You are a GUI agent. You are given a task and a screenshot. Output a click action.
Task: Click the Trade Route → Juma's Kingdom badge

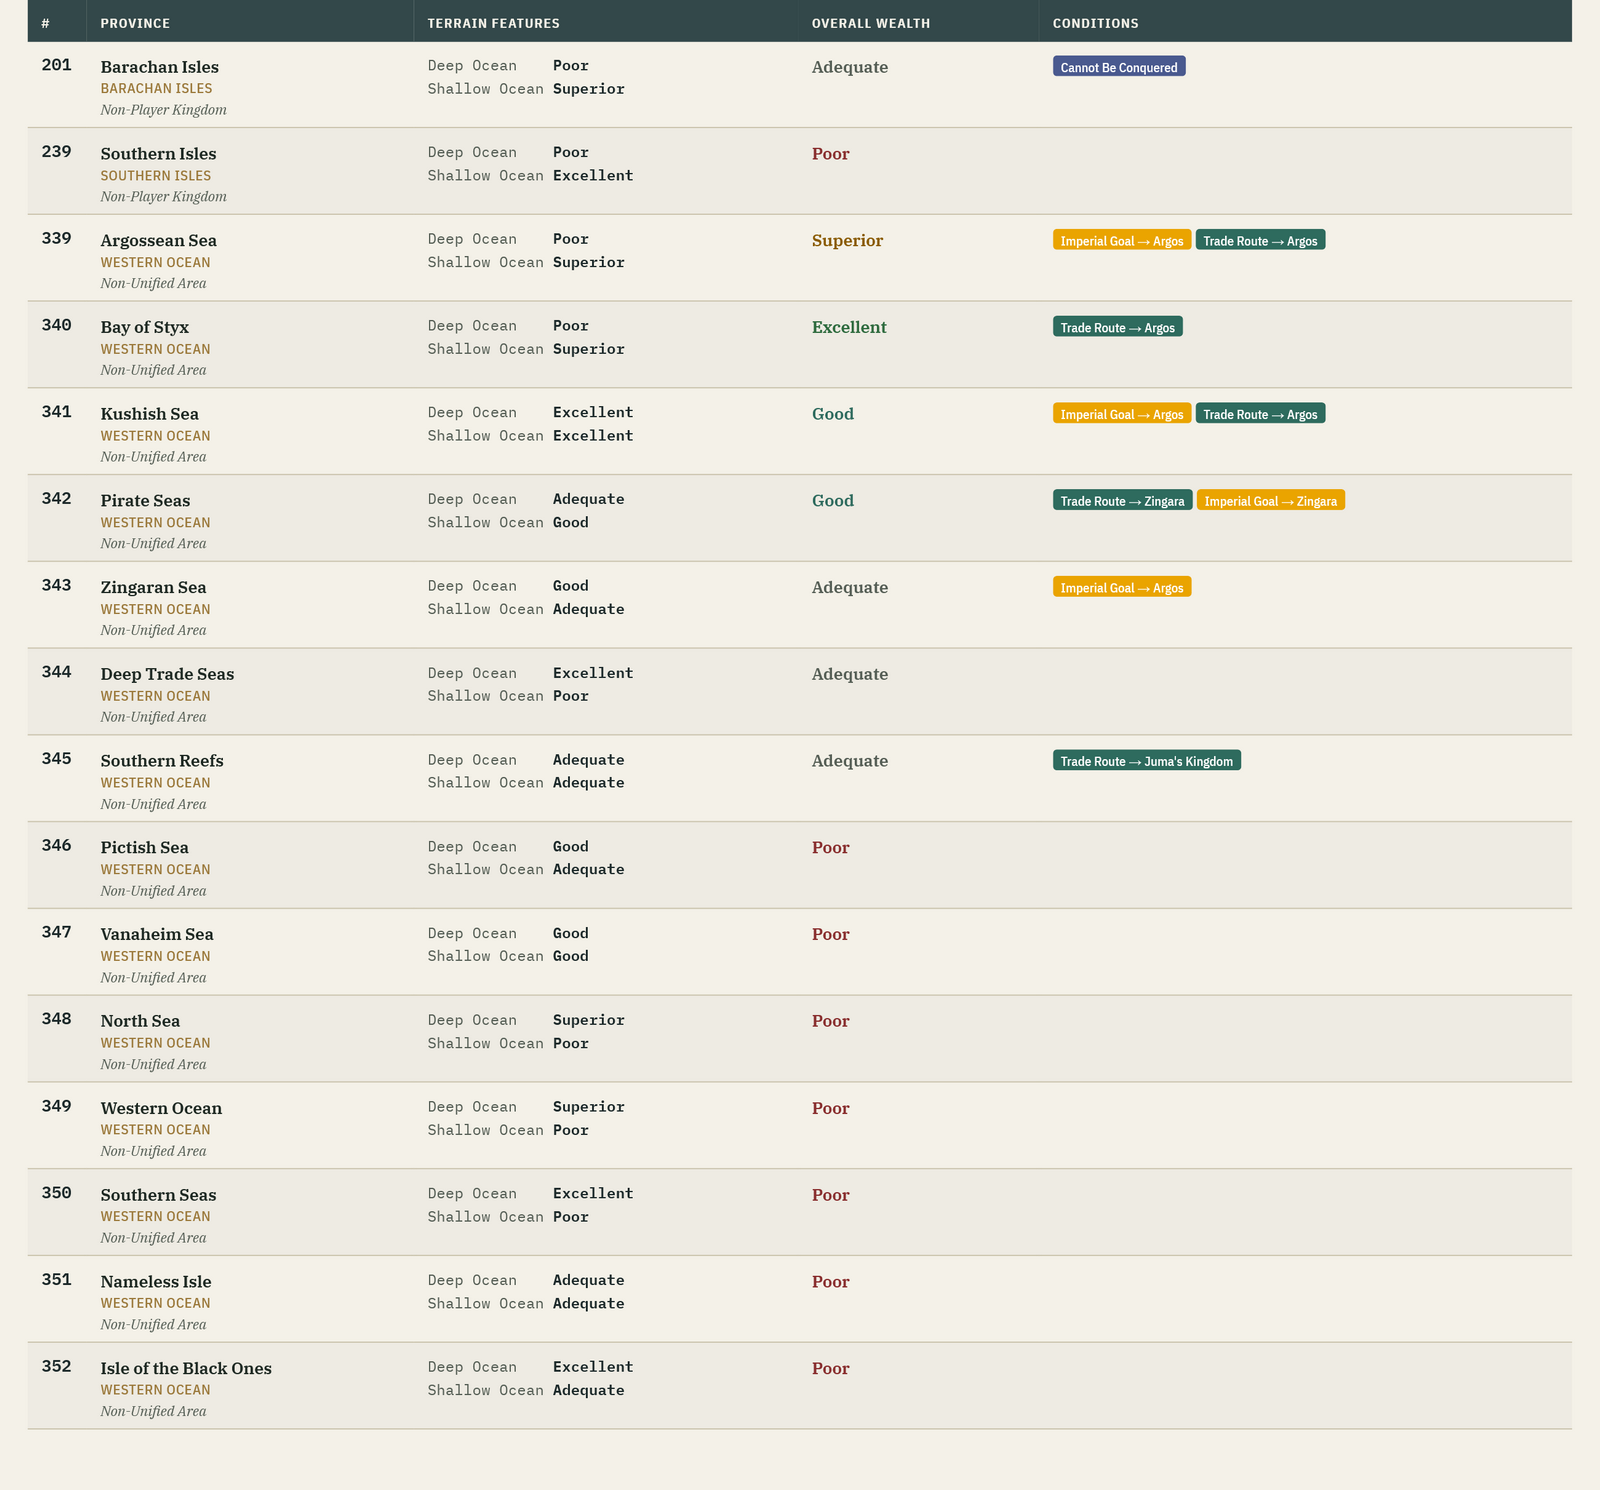click(x=1147, y=761)
